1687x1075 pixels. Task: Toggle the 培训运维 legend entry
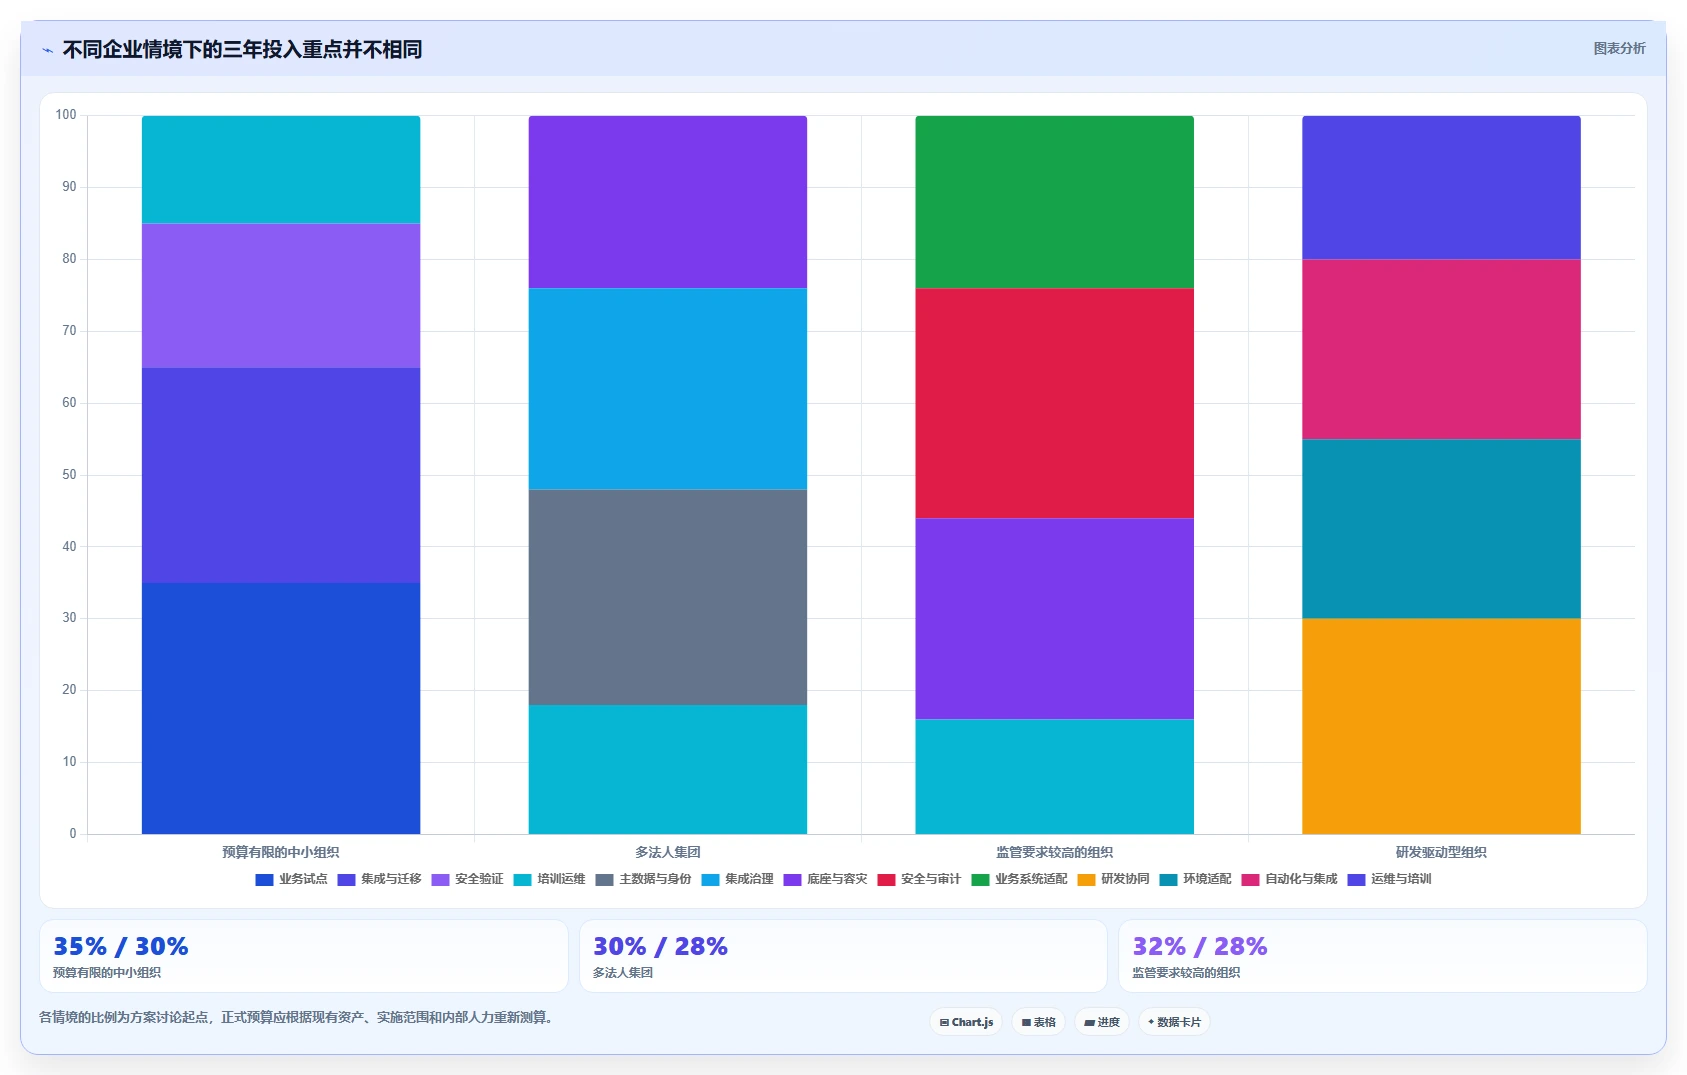[x=549, y=879]
